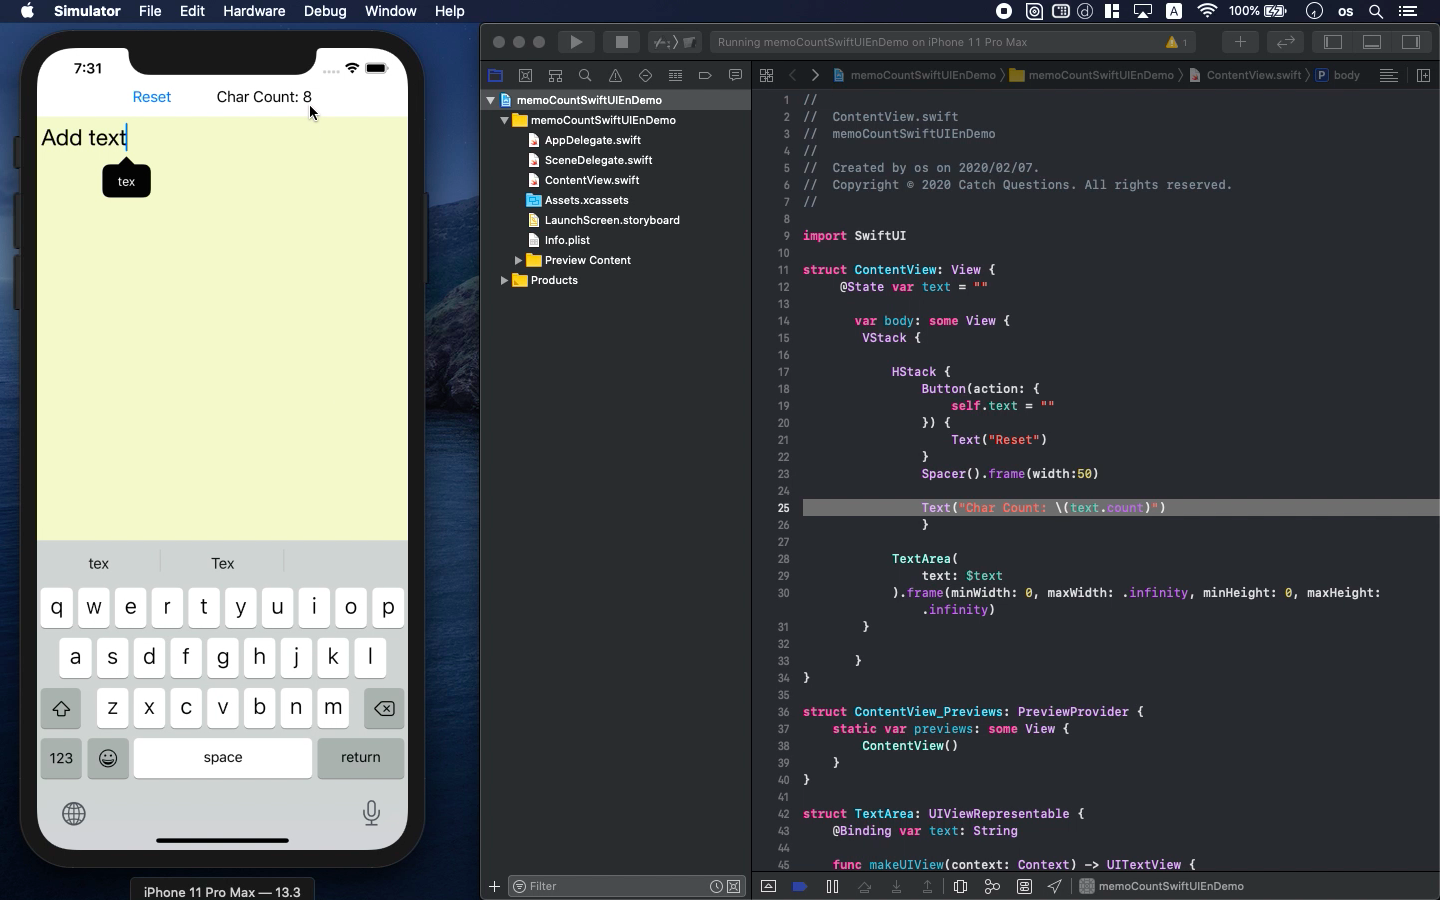The width and height of the screenshot is (1440, 900).
Task: Click the View Debugger hierarchy icon
Action: 960,887
